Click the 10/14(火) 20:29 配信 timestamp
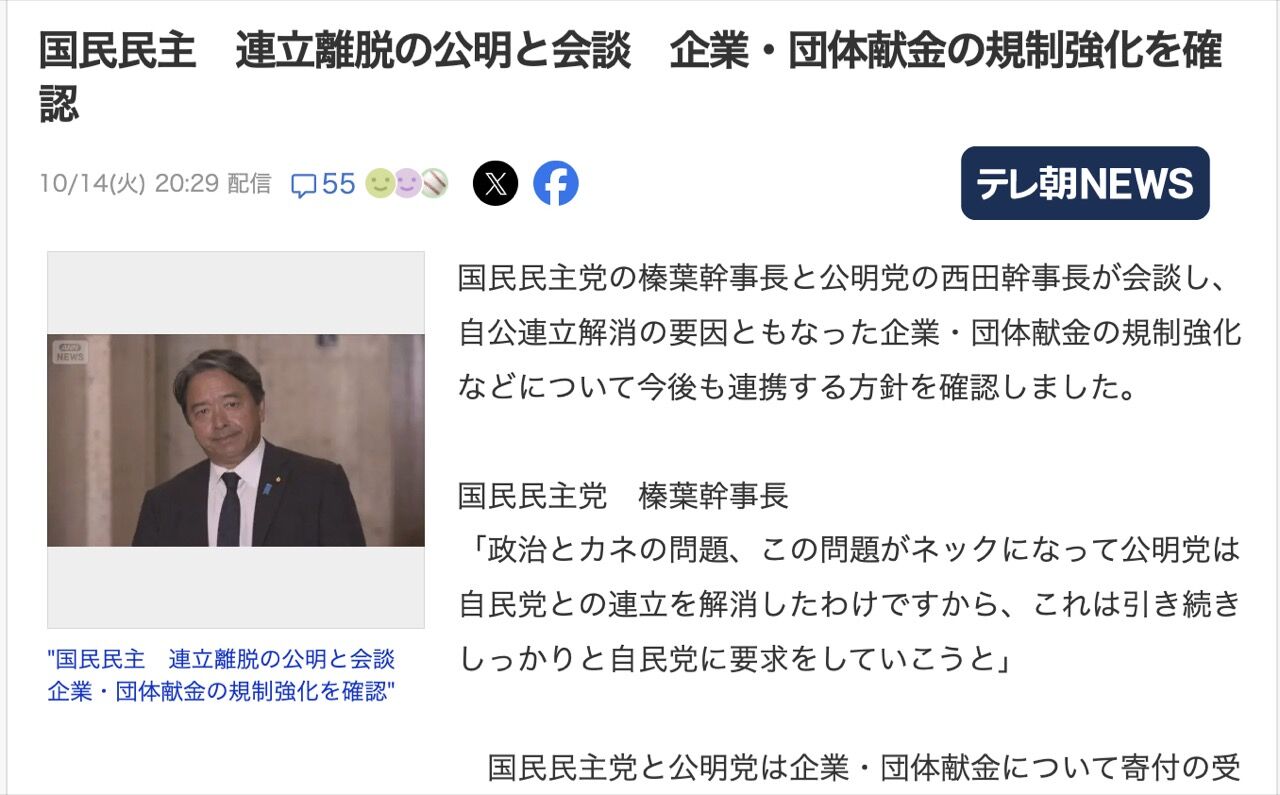The height and width of the screenshot is (795, 1280). [x=155, y=184]
